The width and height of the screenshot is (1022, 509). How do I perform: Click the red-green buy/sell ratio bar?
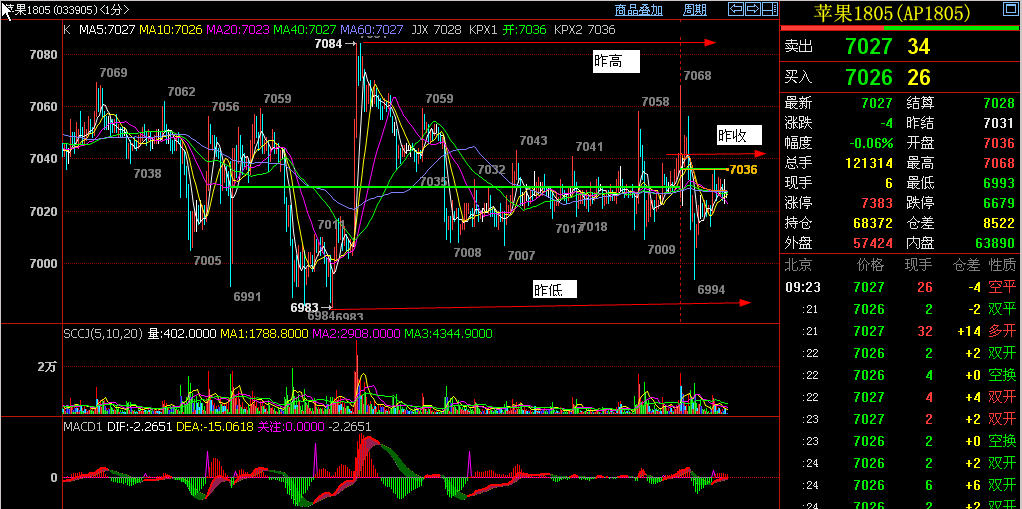pos(900,29)
